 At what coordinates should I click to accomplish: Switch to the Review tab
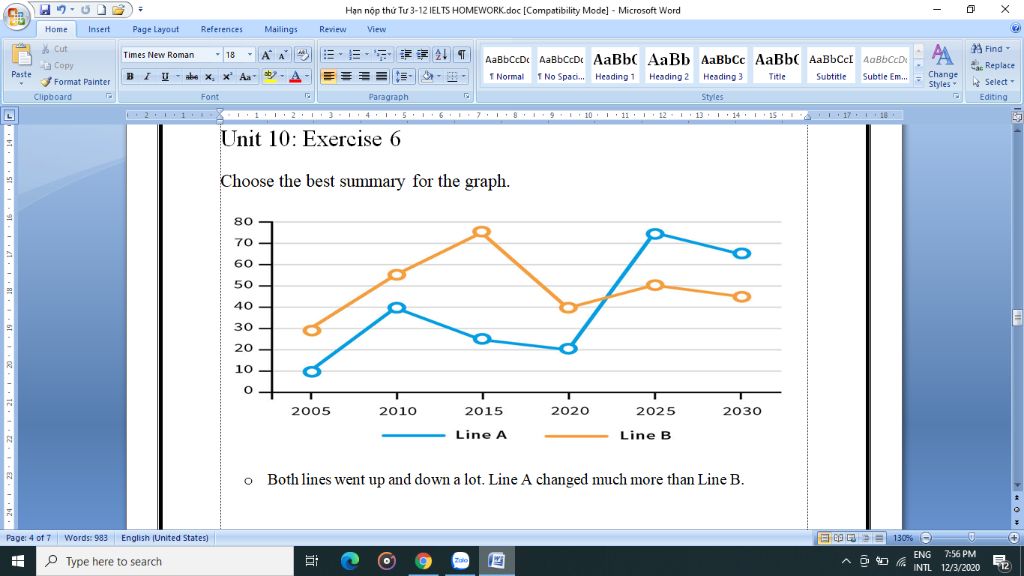[332, 29]
